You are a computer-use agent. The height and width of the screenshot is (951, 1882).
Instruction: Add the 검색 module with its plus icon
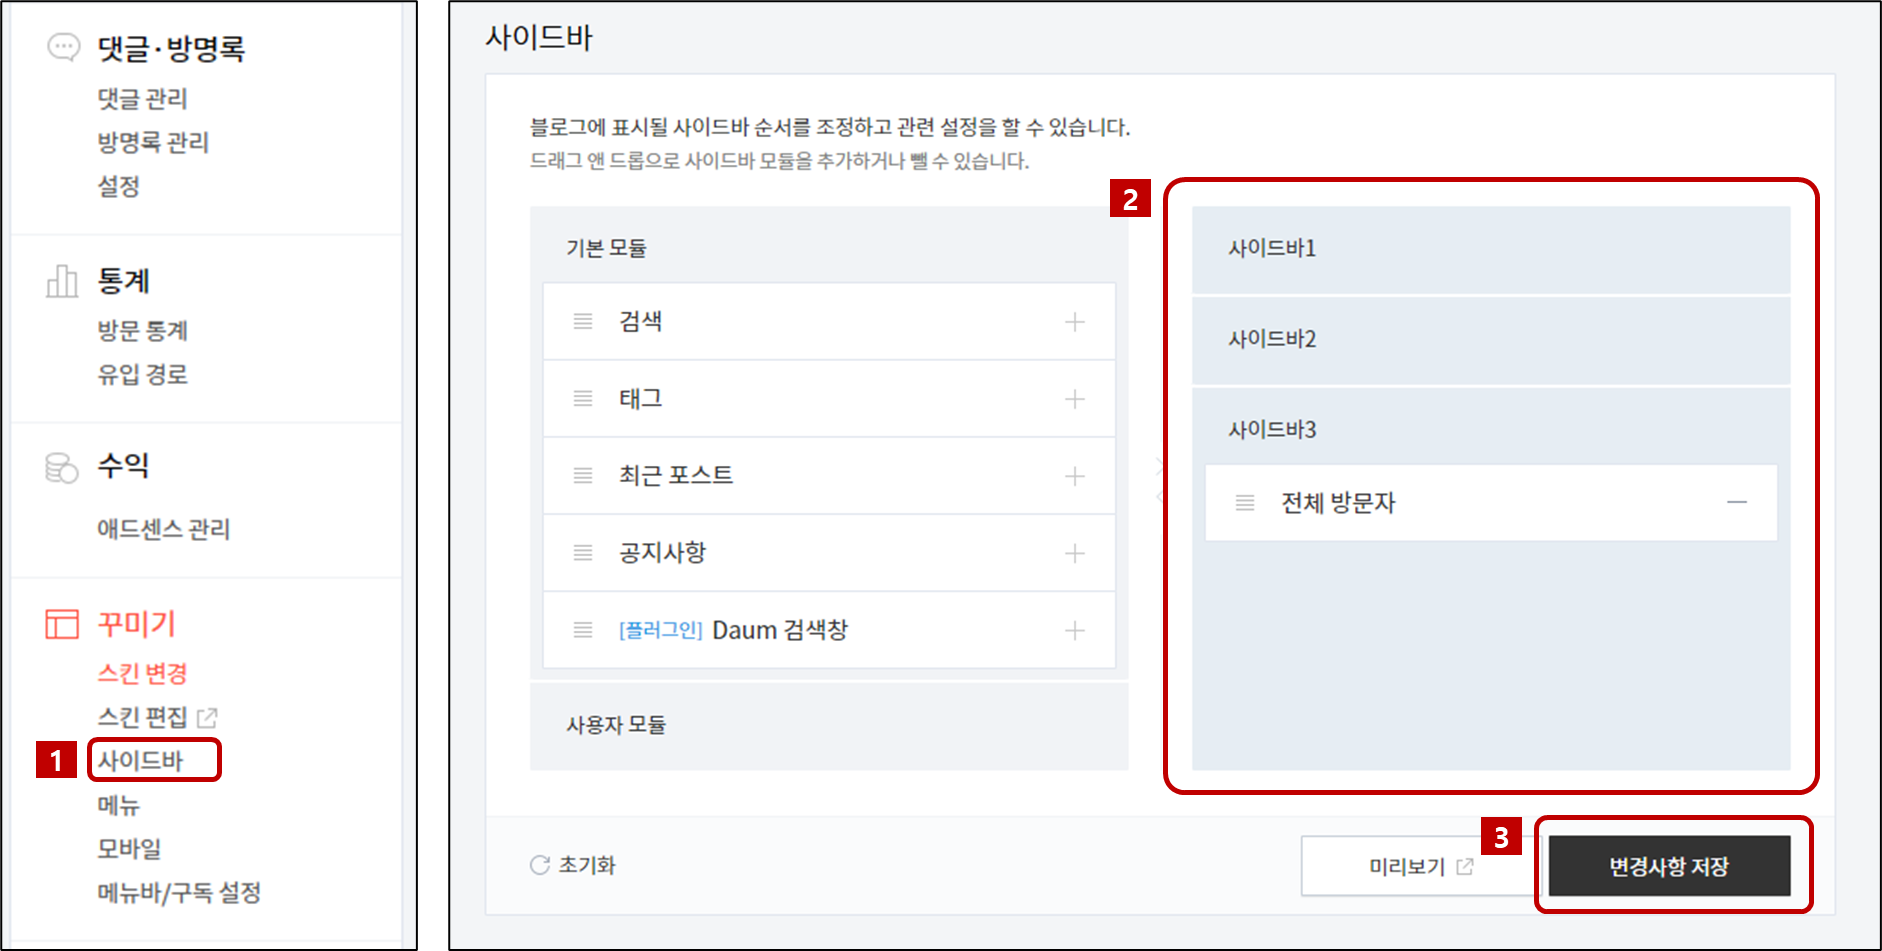point(1075,322)
